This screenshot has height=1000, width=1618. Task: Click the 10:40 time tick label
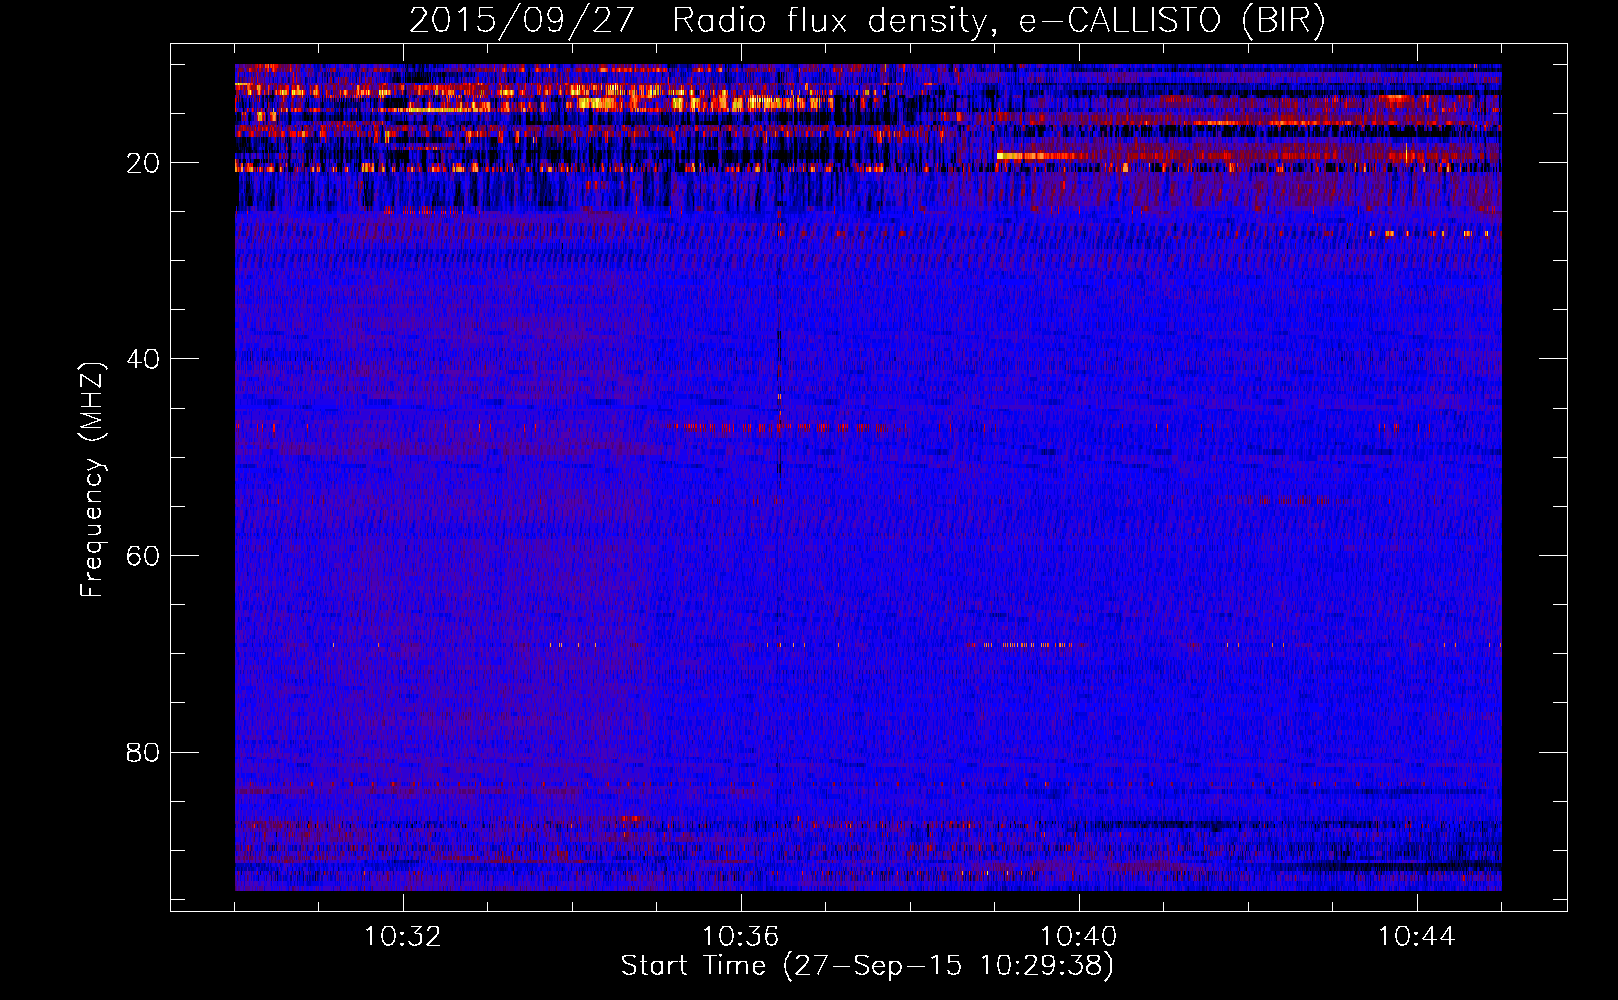click(1079, 937)
